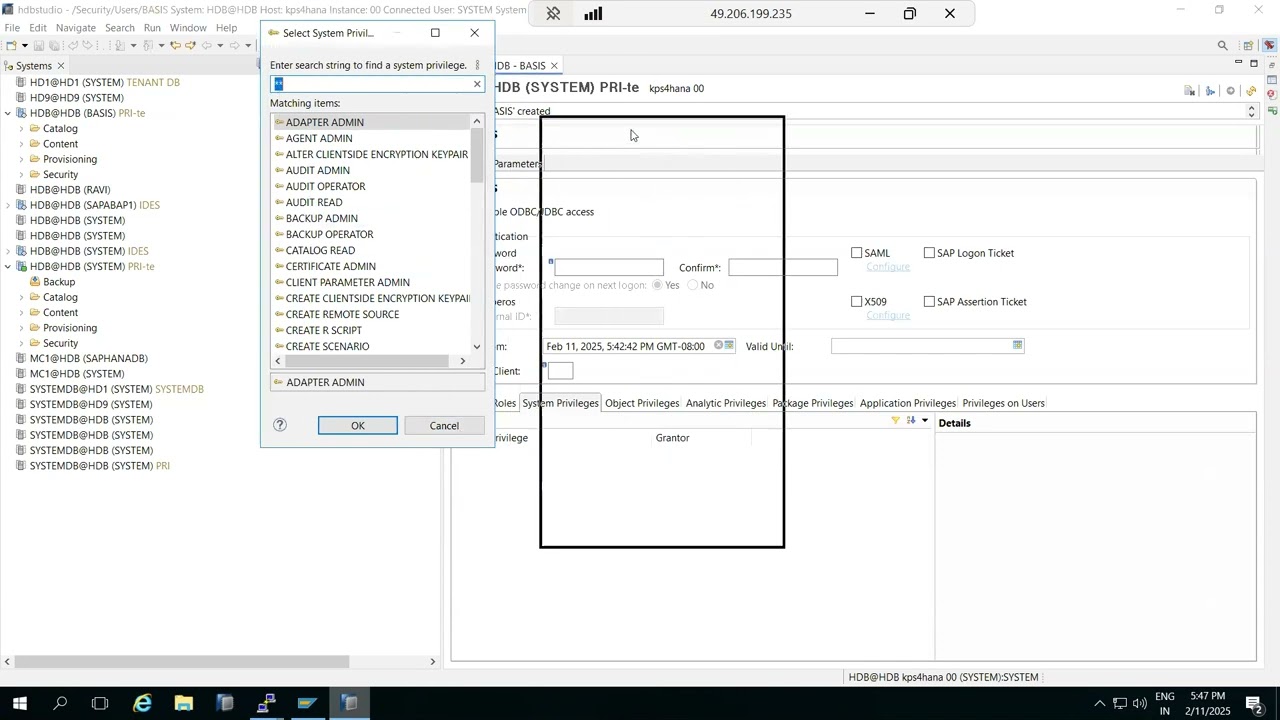The image size is (1280, 720).
Task: Select the No radio button
Action: tap(693, 285)
